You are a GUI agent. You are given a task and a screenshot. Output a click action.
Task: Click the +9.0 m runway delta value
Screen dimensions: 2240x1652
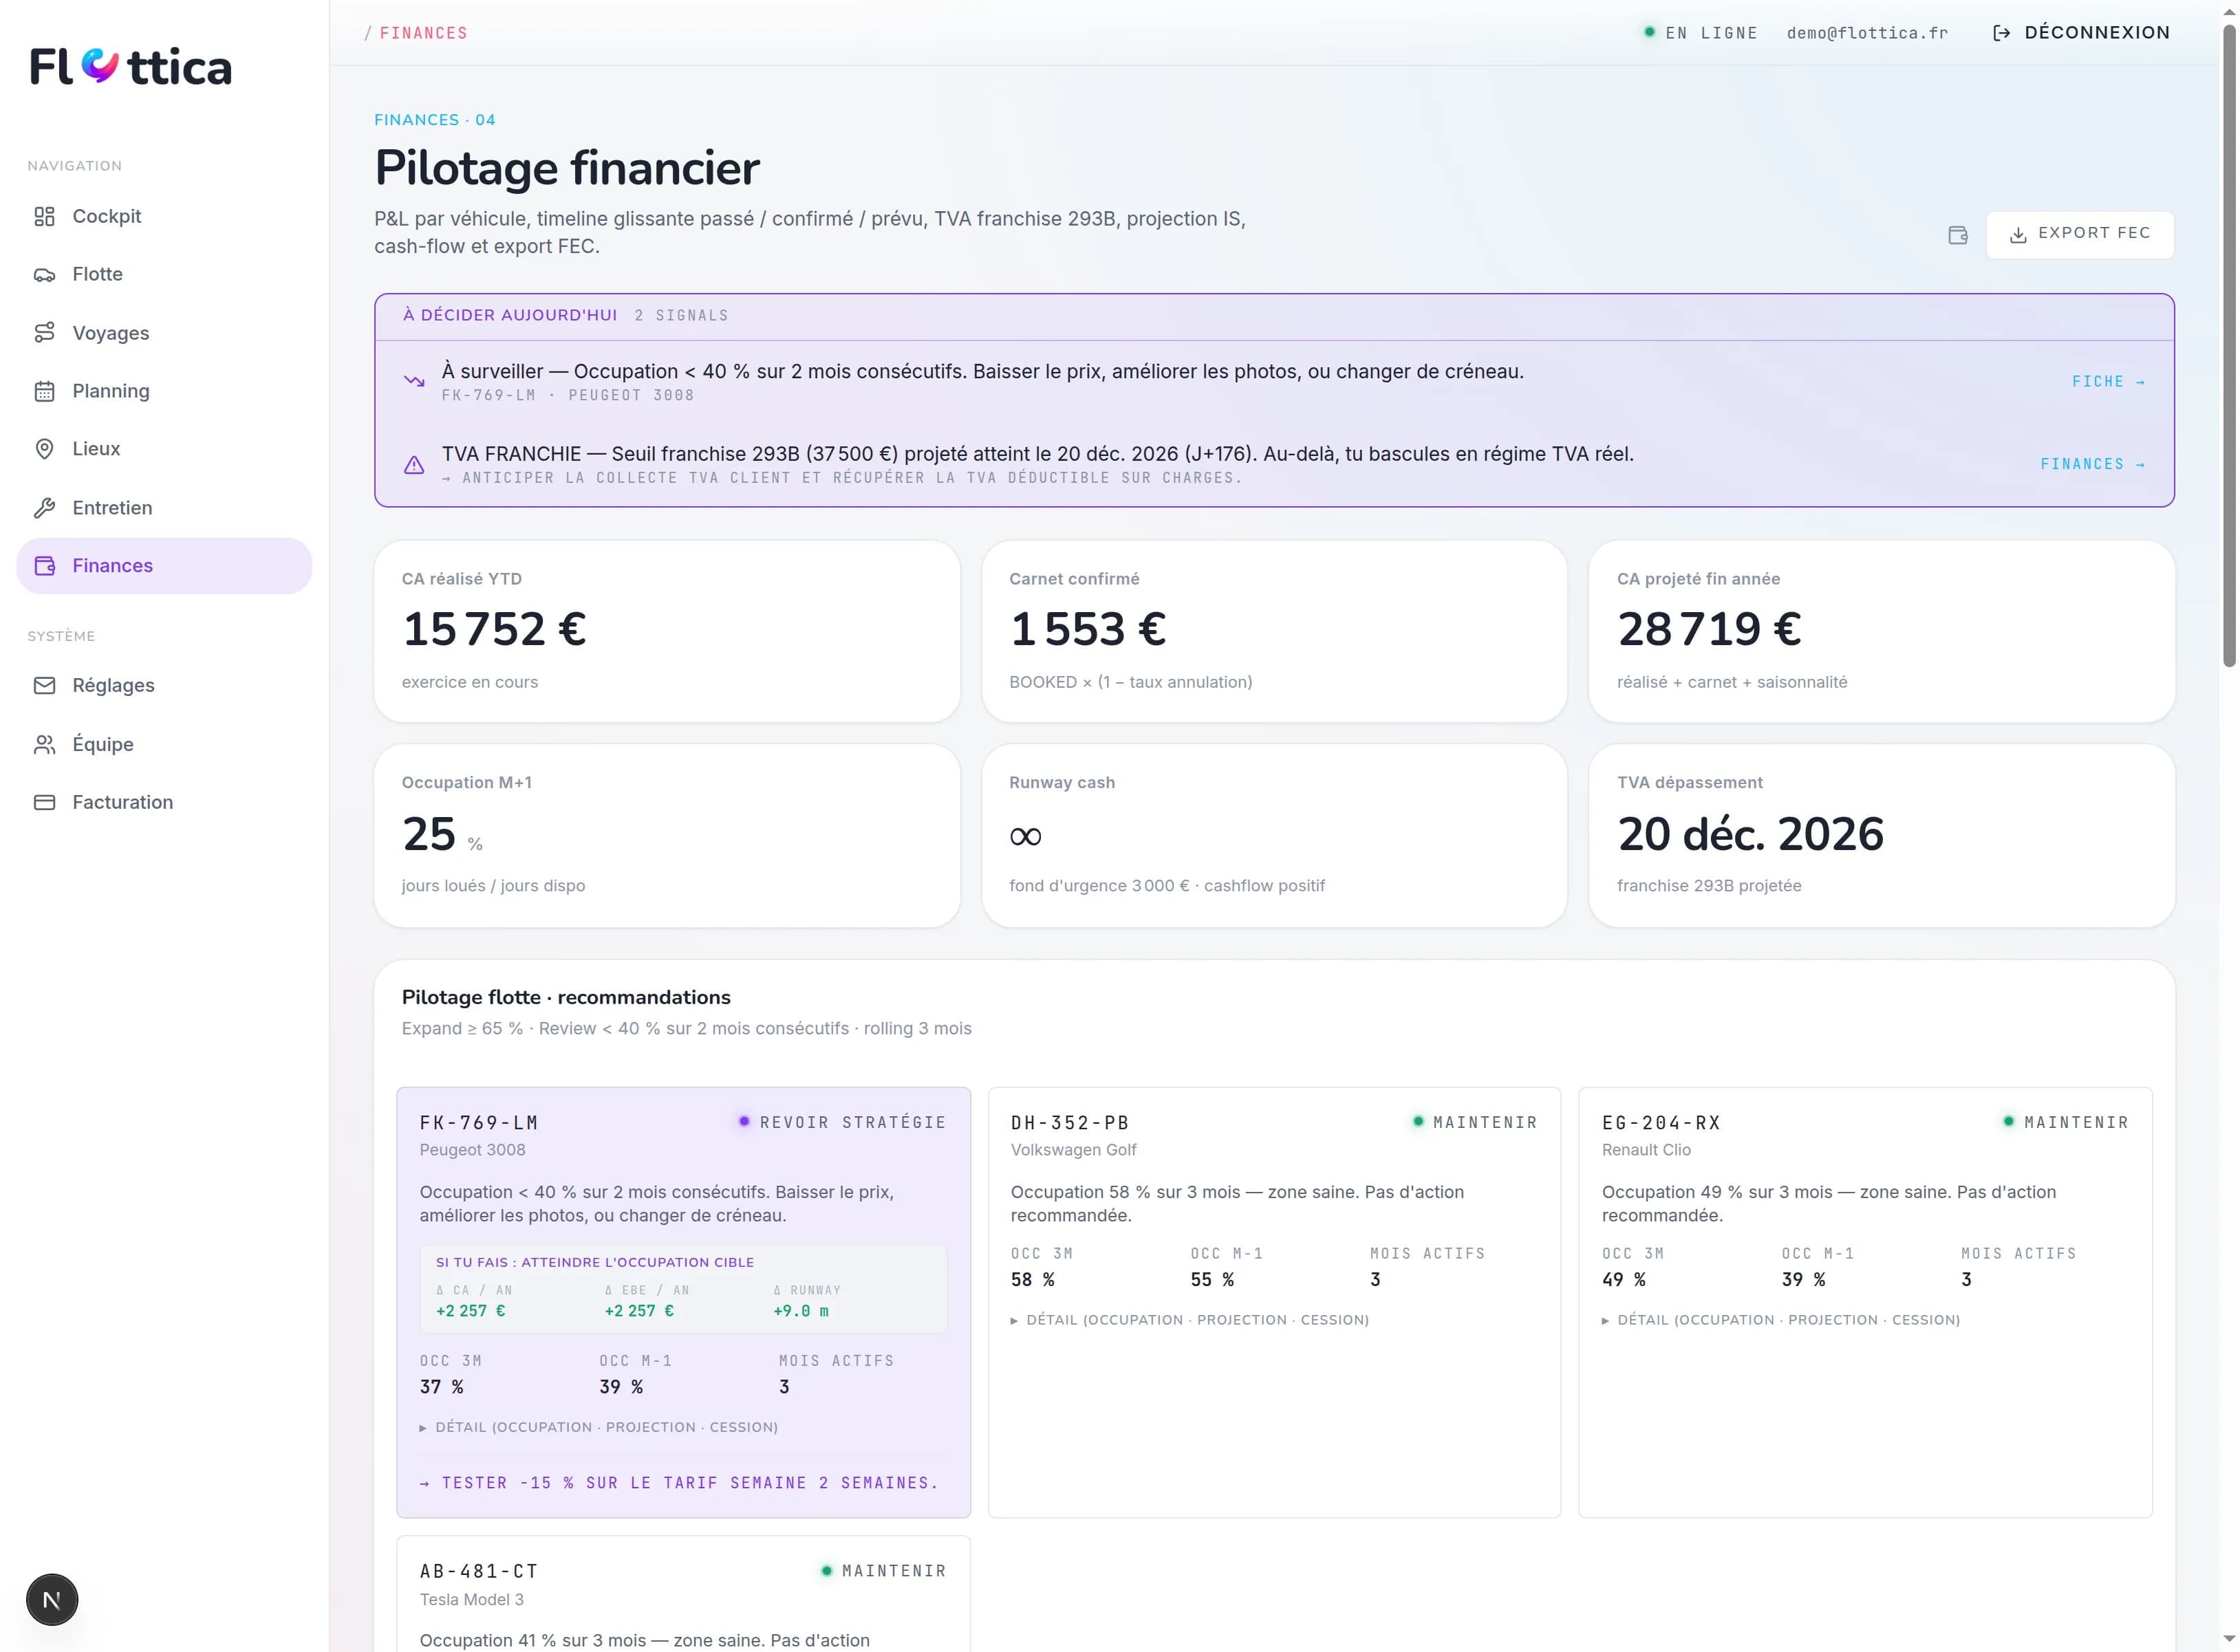pyautogui.click(x=801, y=1311)
